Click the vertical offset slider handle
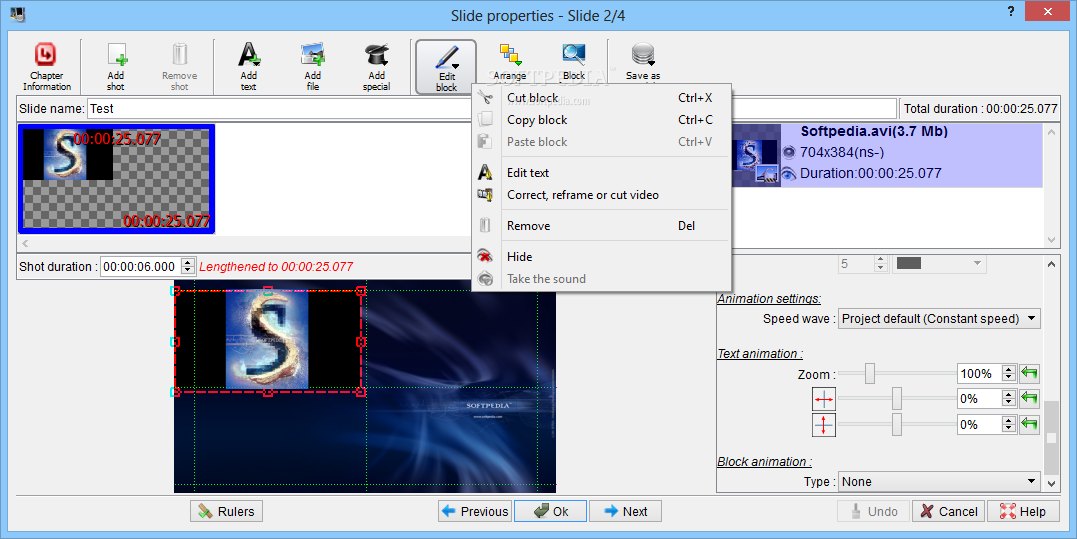Viewport: 1077px width, 539px height. (896, 424)
